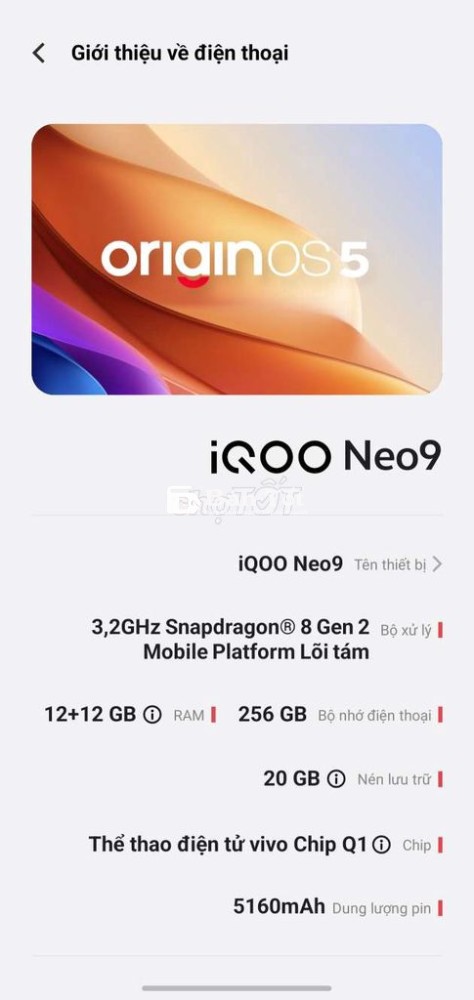
Task: Tap the RAM label
Action: (189, 716)
